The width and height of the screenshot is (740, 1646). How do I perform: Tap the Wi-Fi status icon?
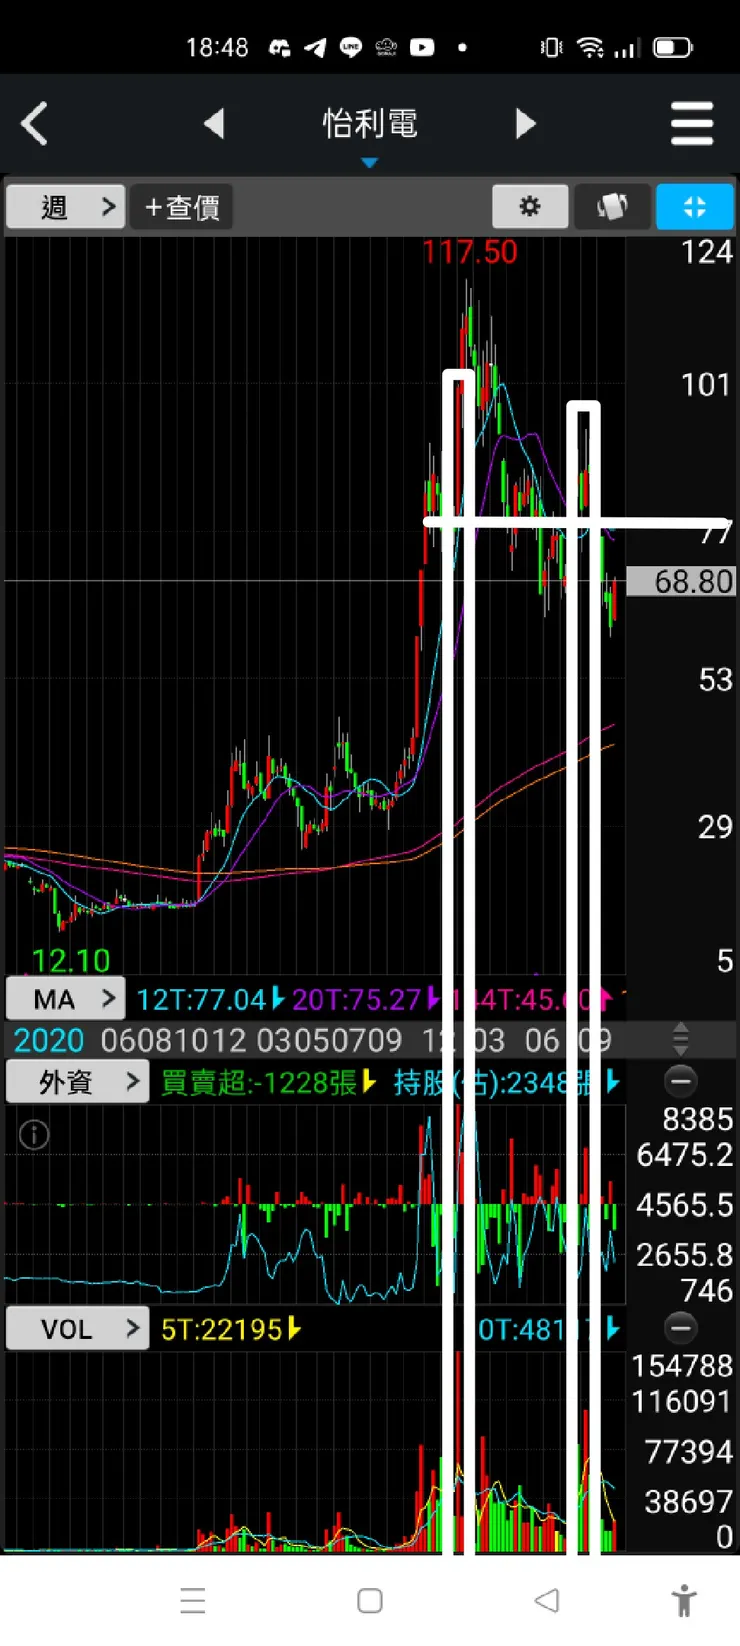click(591, 47)
